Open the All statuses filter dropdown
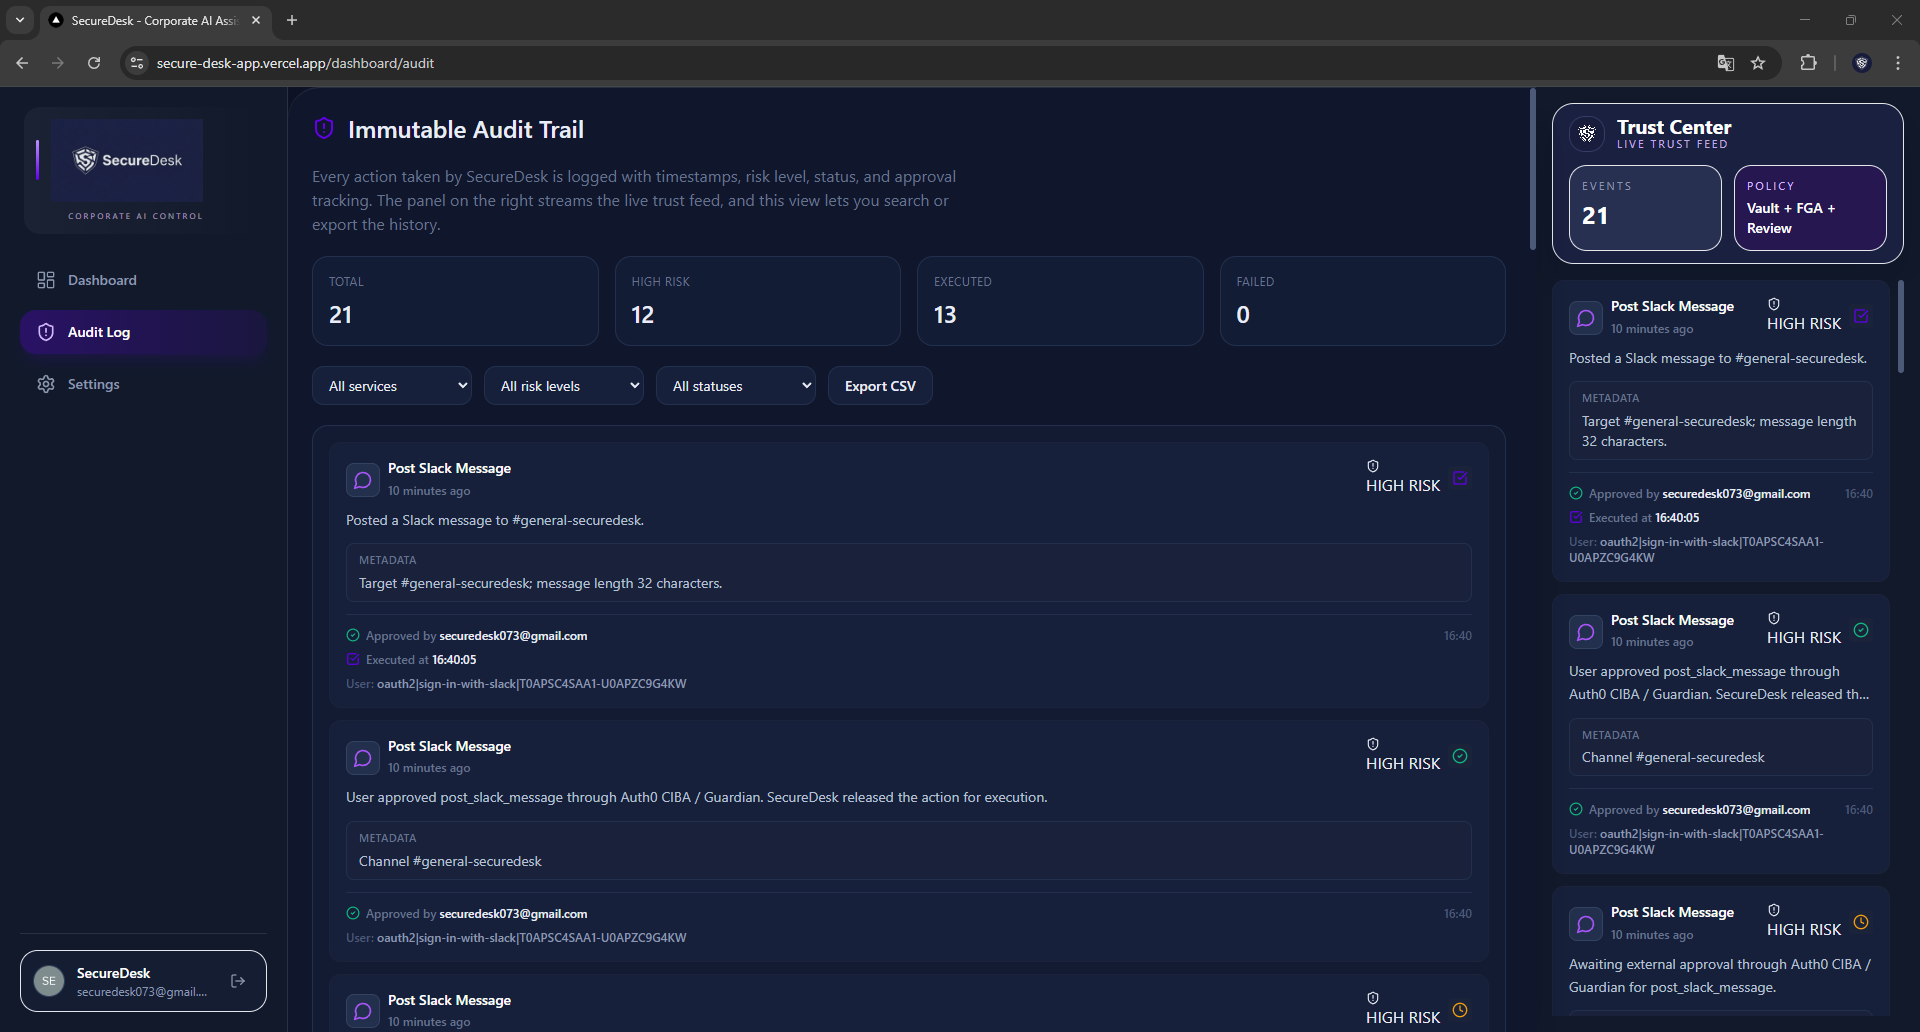Viewport: 1920px width, 1032px height. pos(736,386)
